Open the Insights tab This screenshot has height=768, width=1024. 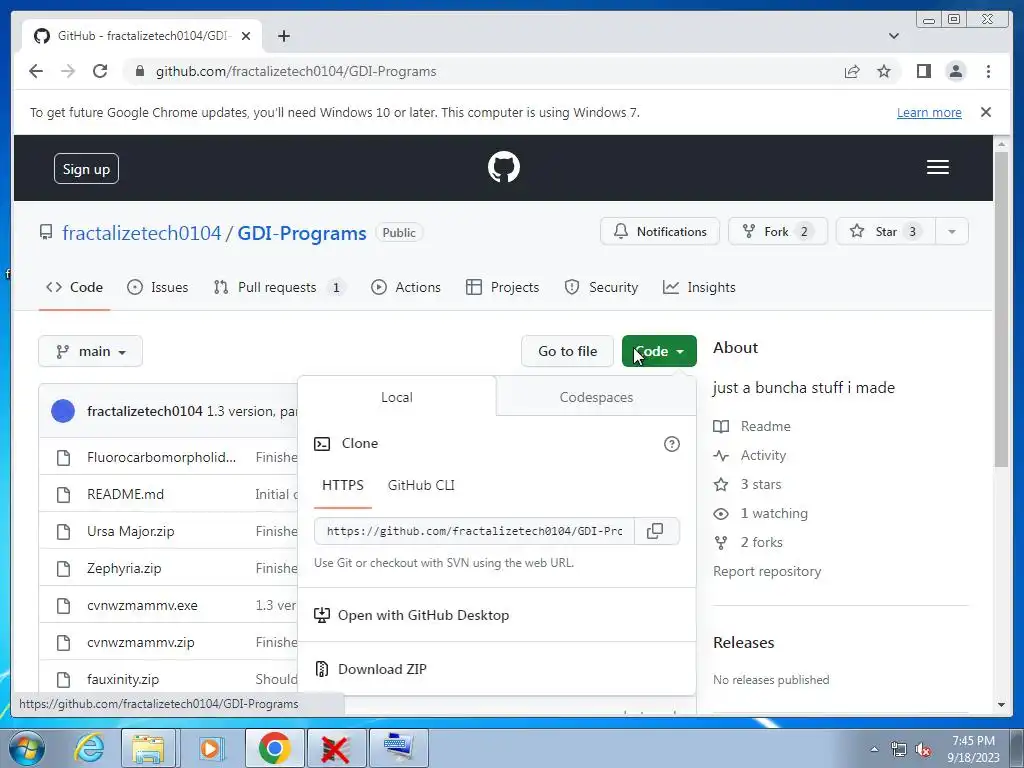699,287
